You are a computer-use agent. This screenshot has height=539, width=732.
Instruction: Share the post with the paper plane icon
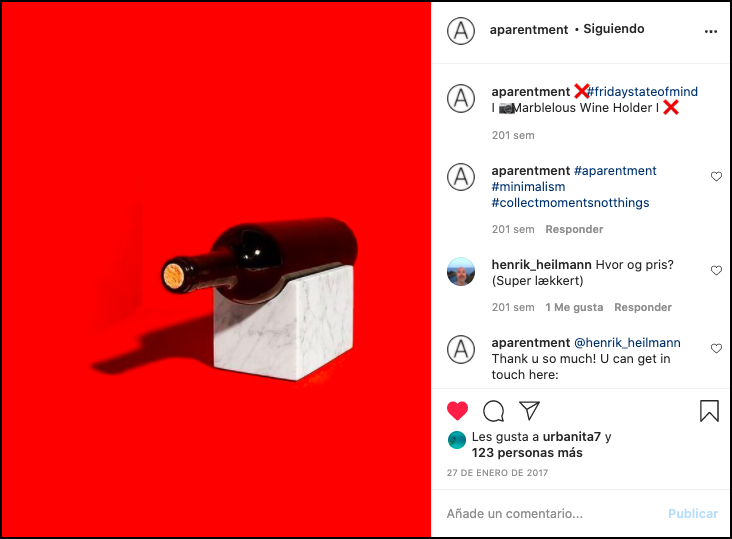click(x=529, y=410)
